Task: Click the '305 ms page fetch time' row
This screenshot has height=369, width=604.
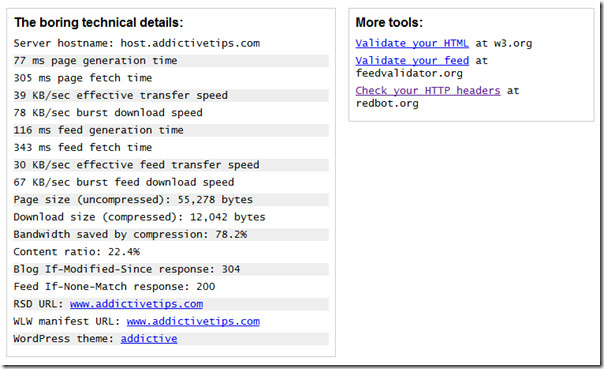Action: pos(171,78)
